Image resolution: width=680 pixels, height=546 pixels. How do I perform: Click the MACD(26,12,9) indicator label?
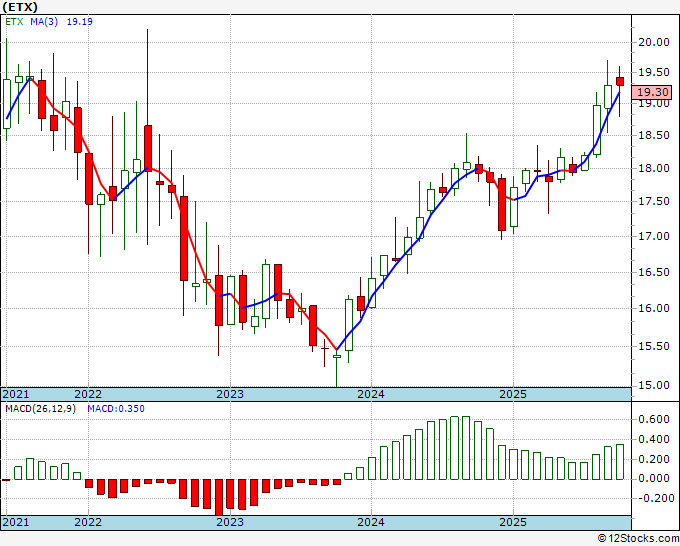point(40,409)
